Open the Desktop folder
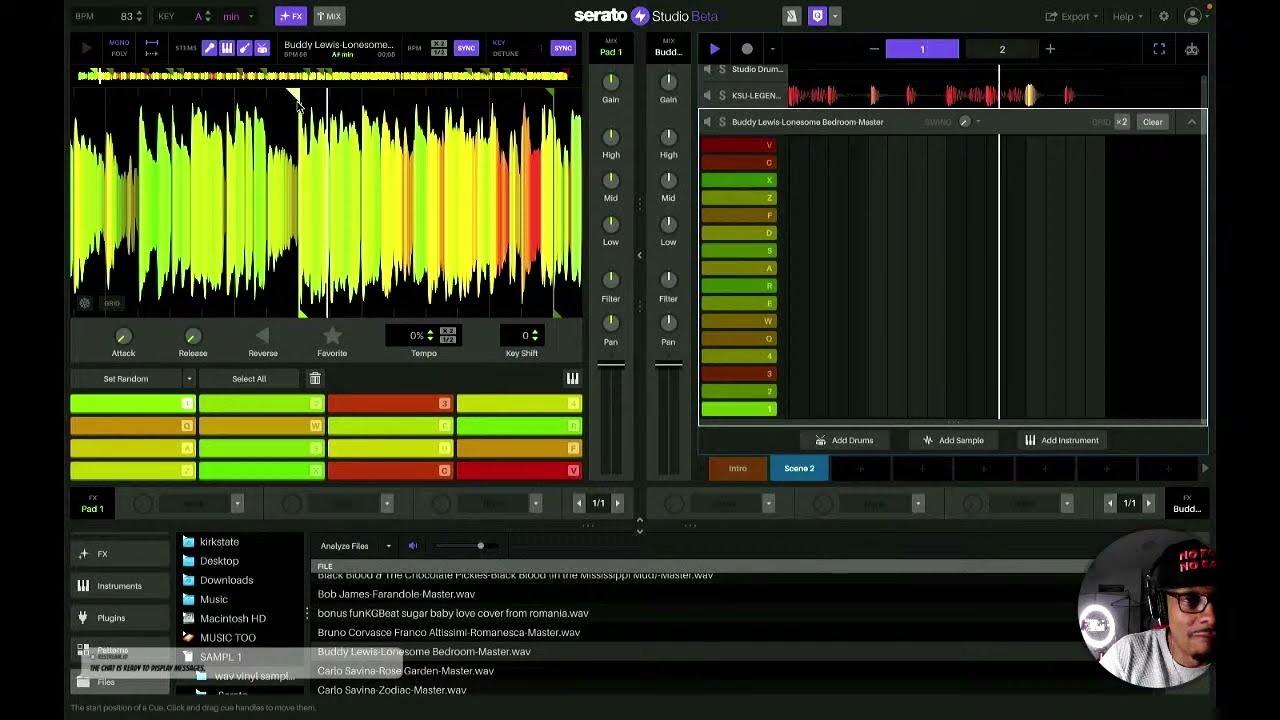 coord(219,561)
